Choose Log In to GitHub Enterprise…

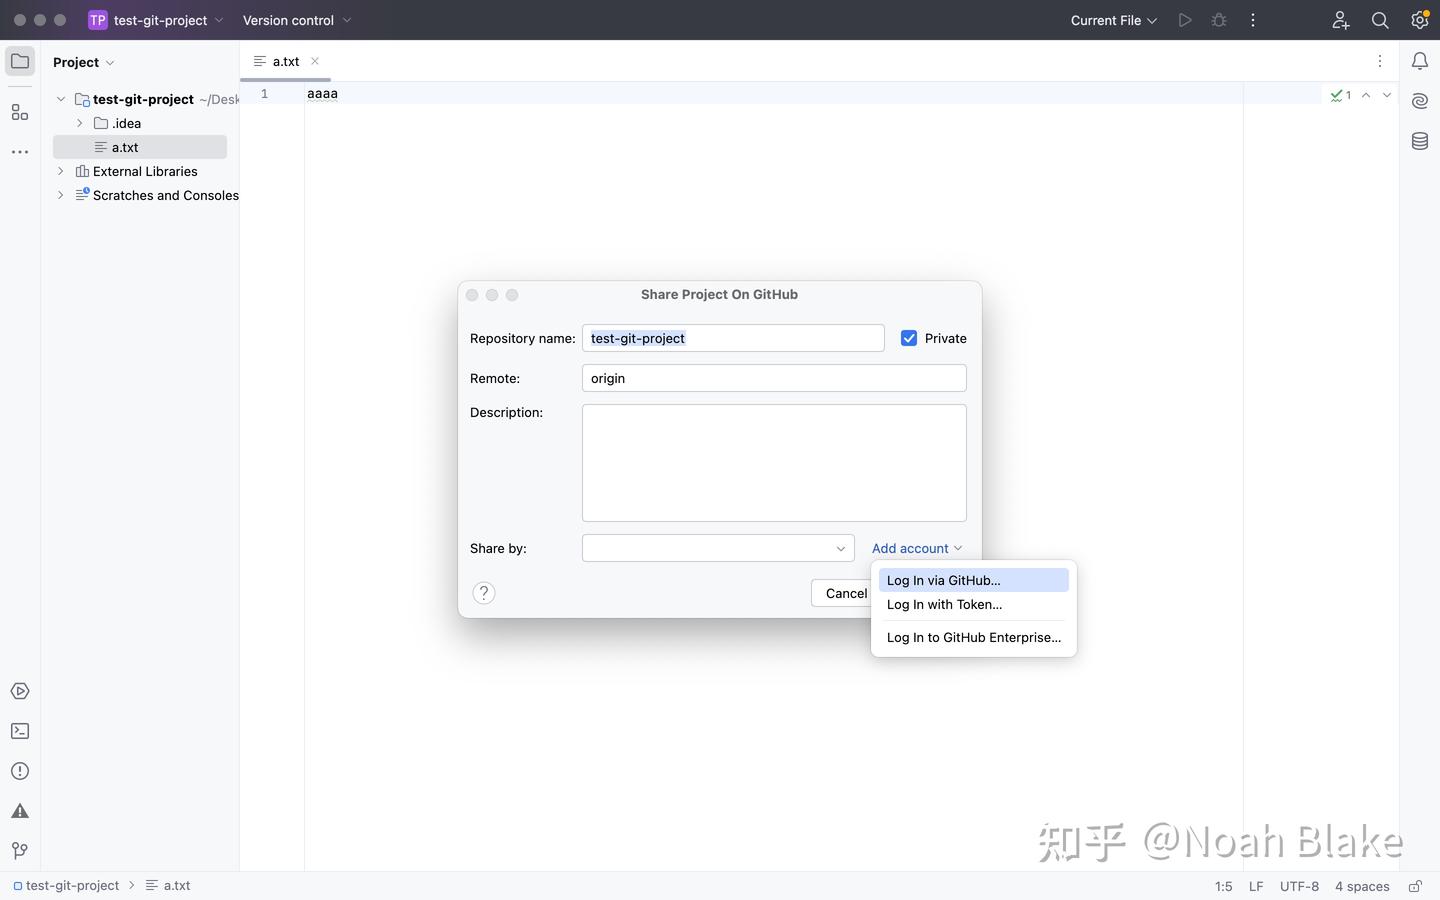[974, 637]
